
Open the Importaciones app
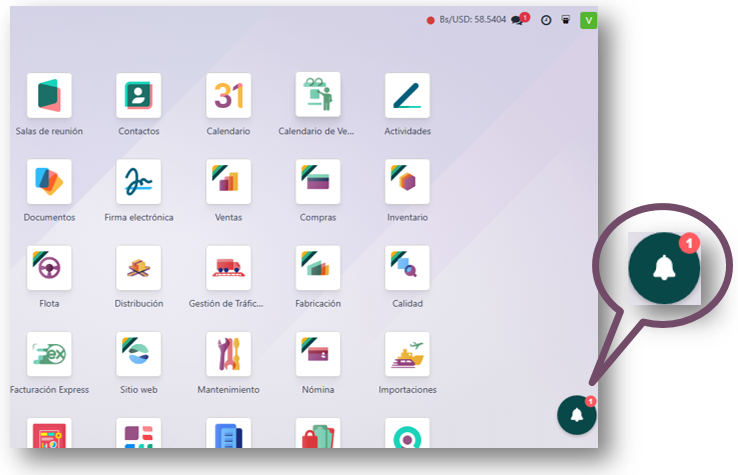(407, 354)
